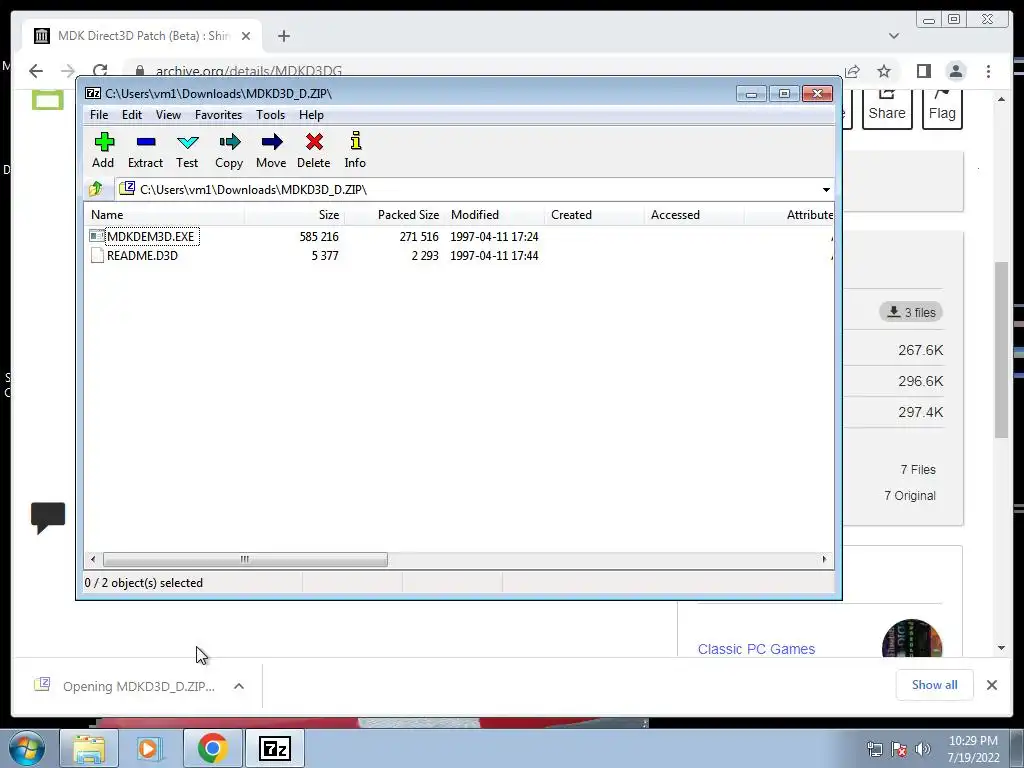Sort by the Created column header
The image size is (1024, 768).
point(594,215)
